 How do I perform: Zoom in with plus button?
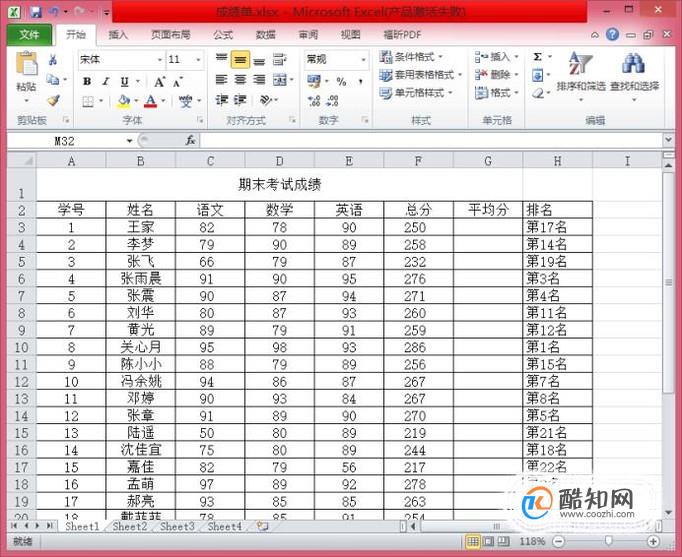(x=652, y=541)
